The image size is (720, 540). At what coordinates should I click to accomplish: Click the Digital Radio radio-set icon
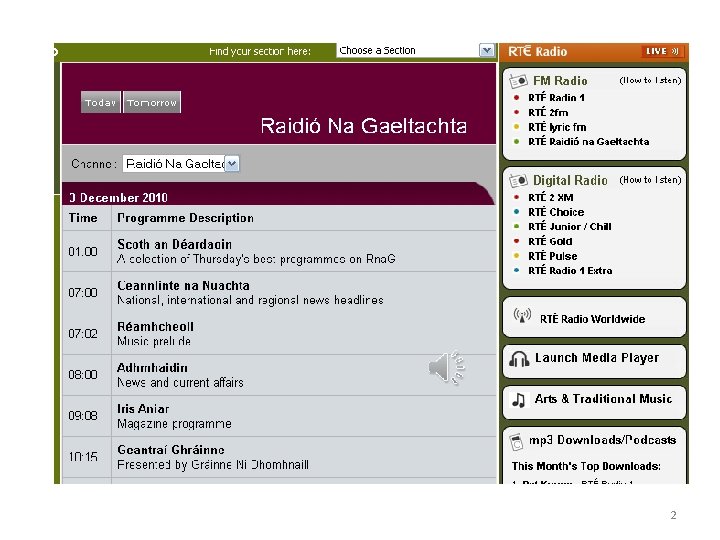(518, 180)
